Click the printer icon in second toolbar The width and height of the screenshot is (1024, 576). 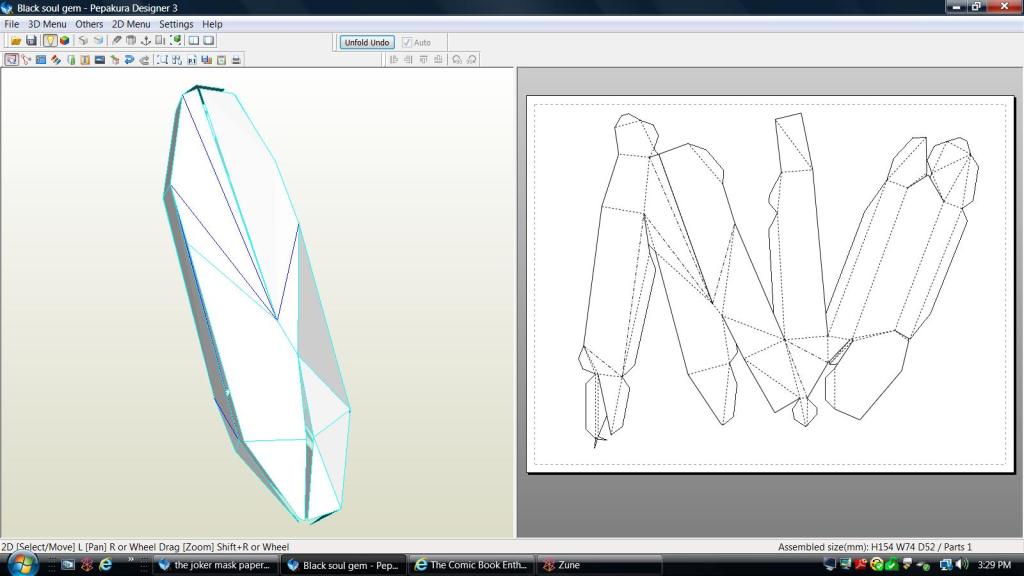pos(236,60)
